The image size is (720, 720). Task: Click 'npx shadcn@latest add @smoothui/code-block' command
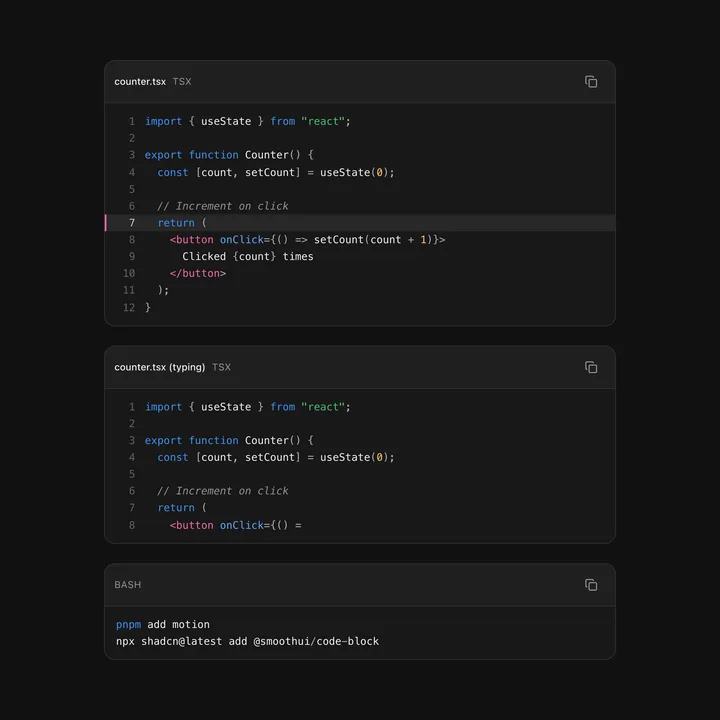[248, 641]
